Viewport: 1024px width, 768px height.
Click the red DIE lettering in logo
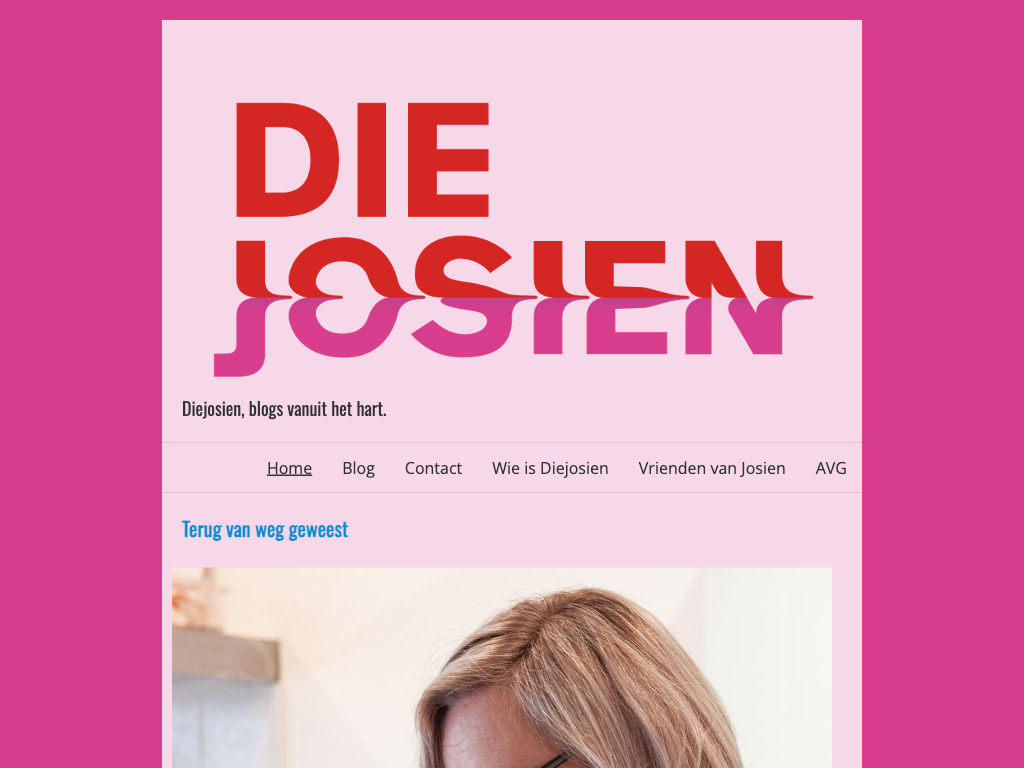coord(362,159)
